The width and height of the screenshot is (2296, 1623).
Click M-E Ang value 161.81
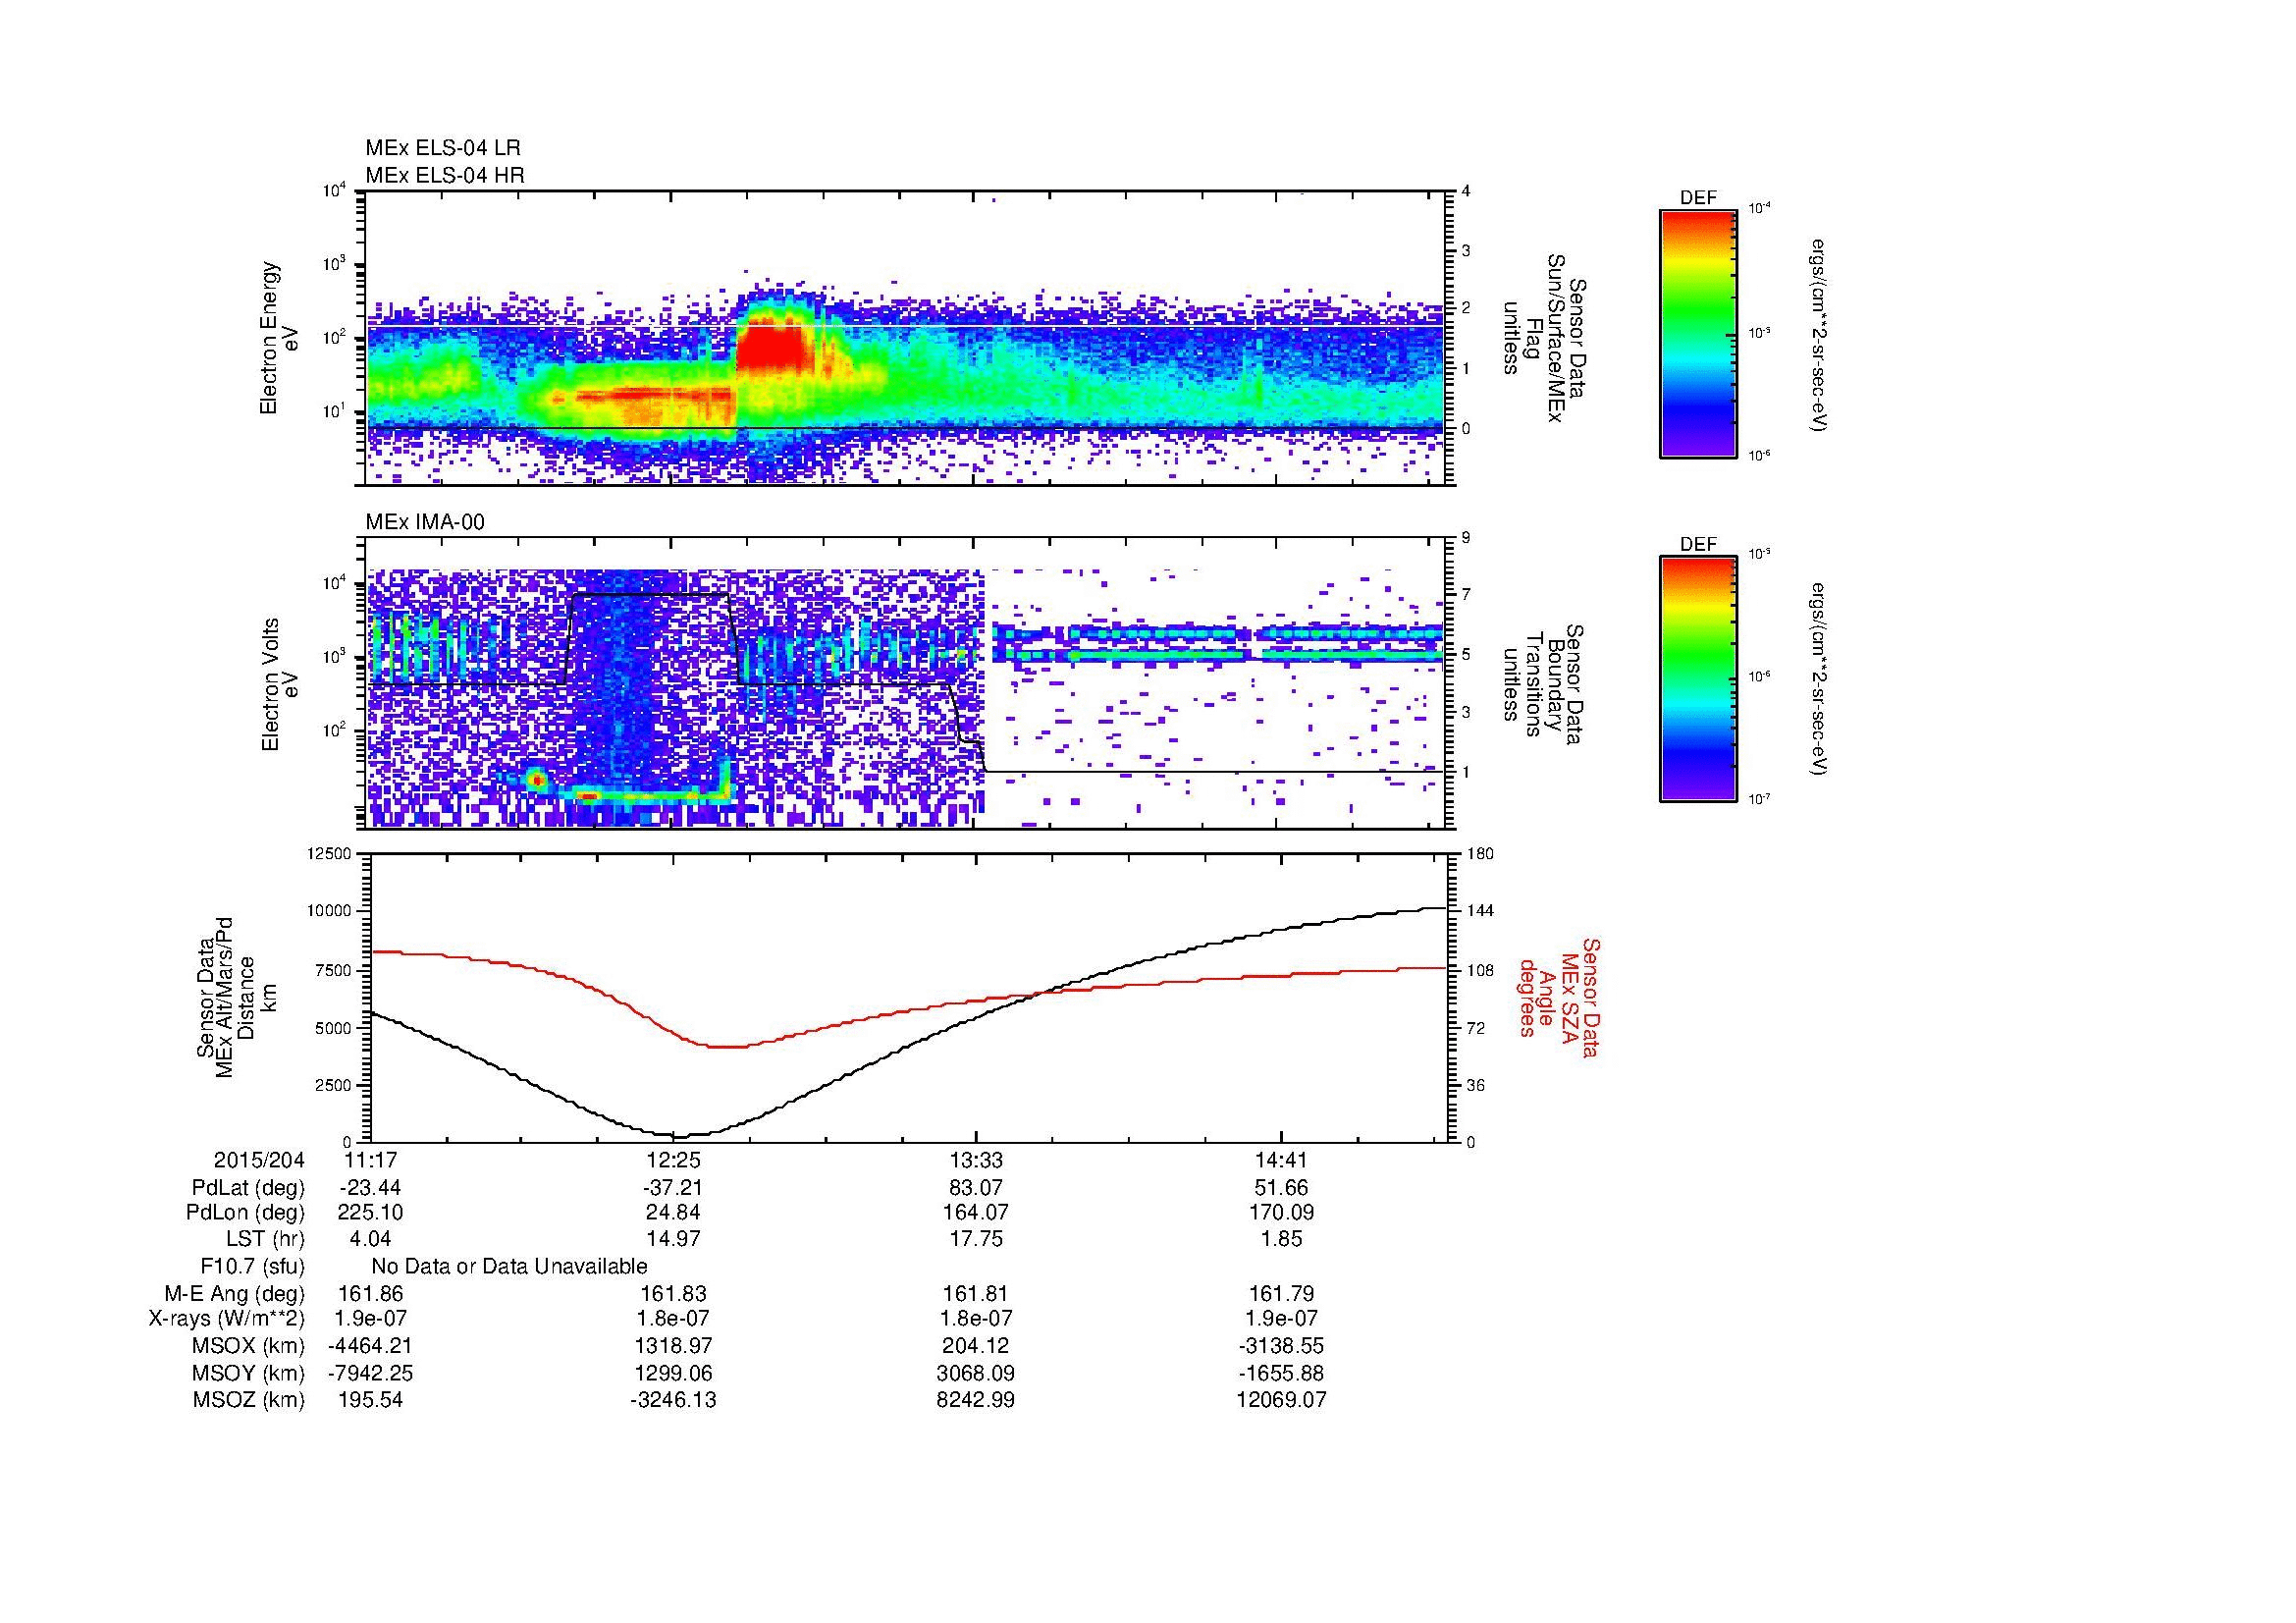pos(977,1294)
